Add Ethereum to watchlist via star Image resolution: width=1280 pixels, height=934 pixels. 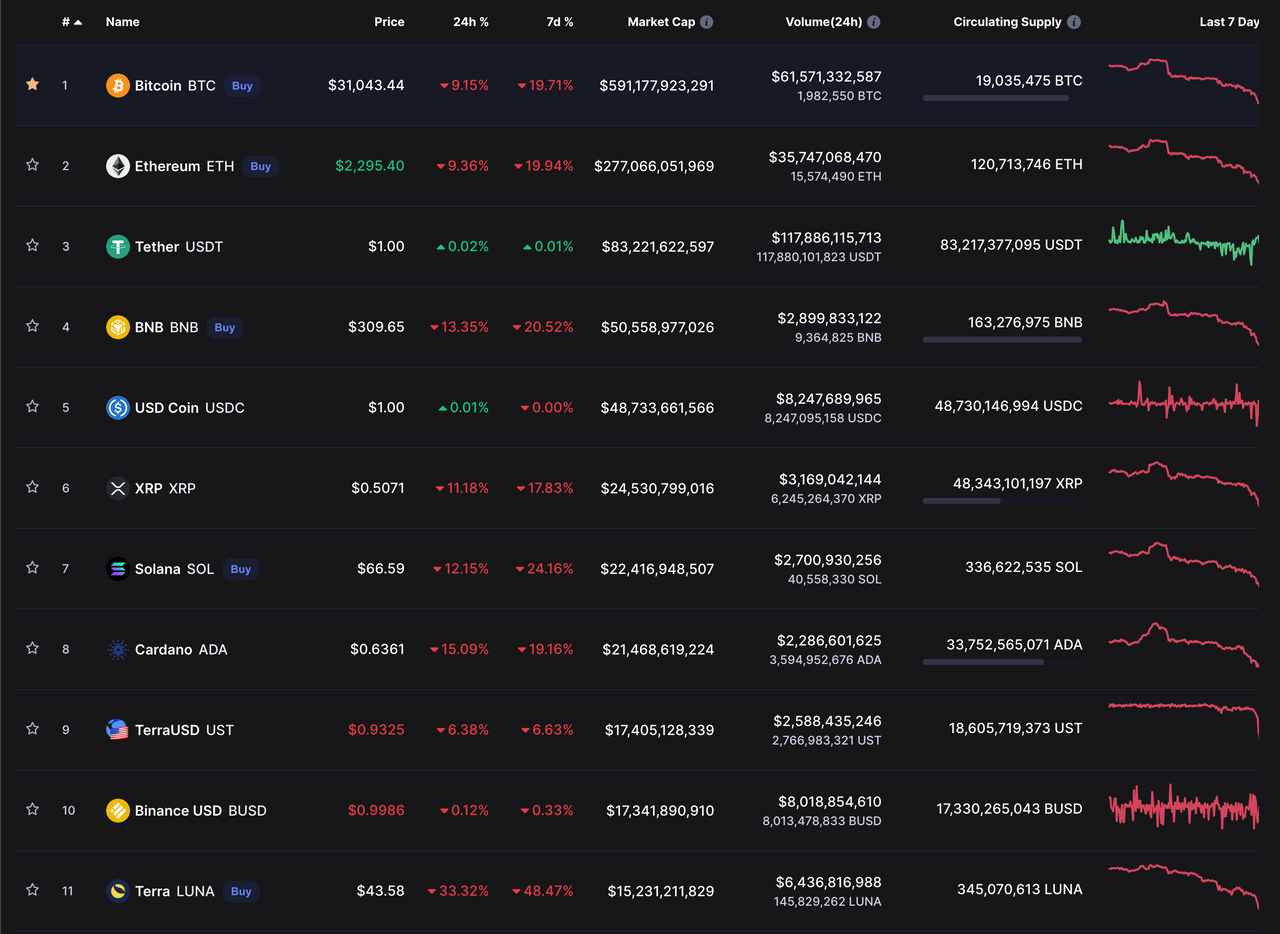point(32,165)
